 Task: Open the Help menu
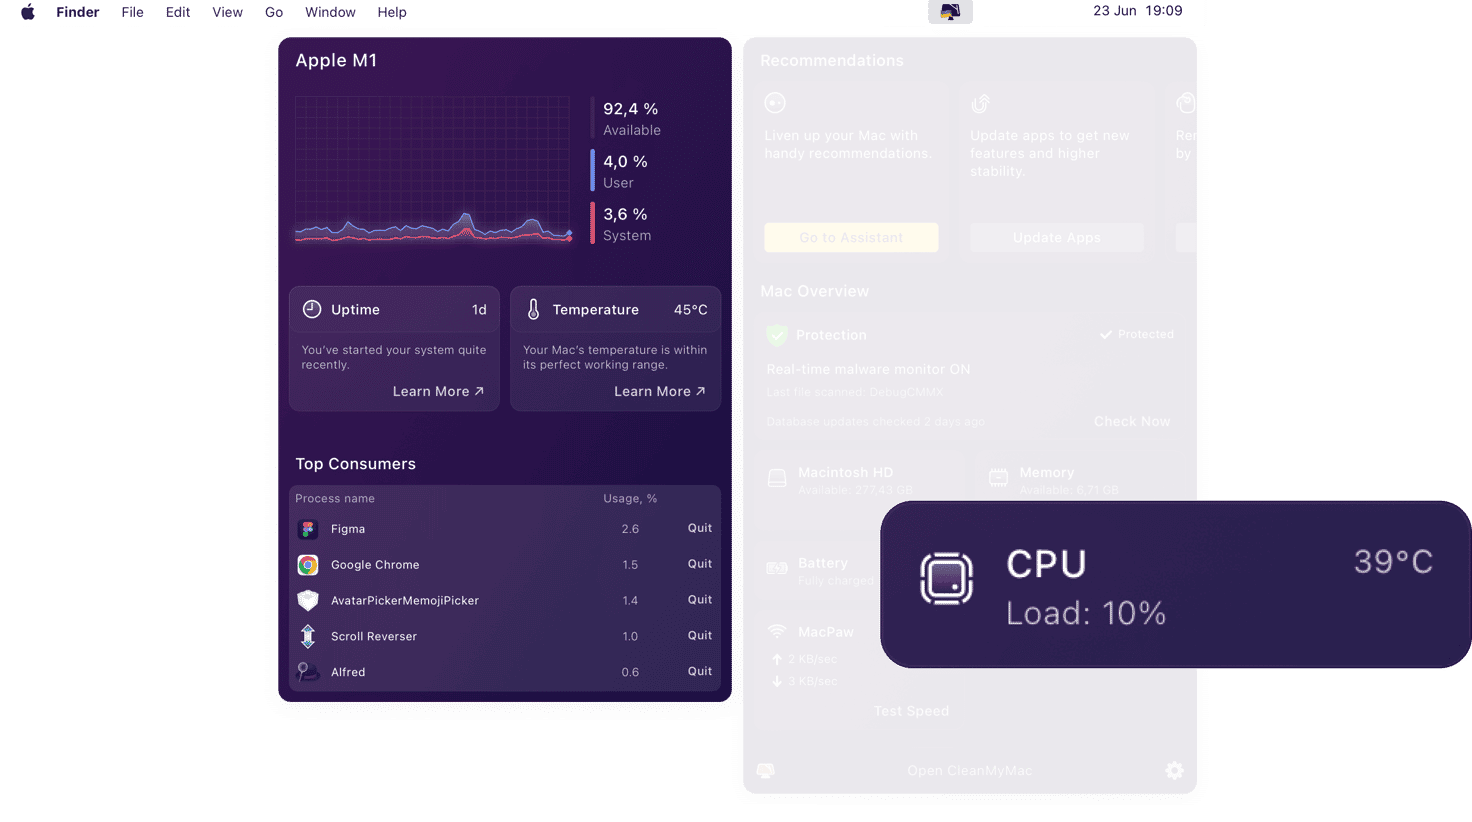[x=392, y=12]
